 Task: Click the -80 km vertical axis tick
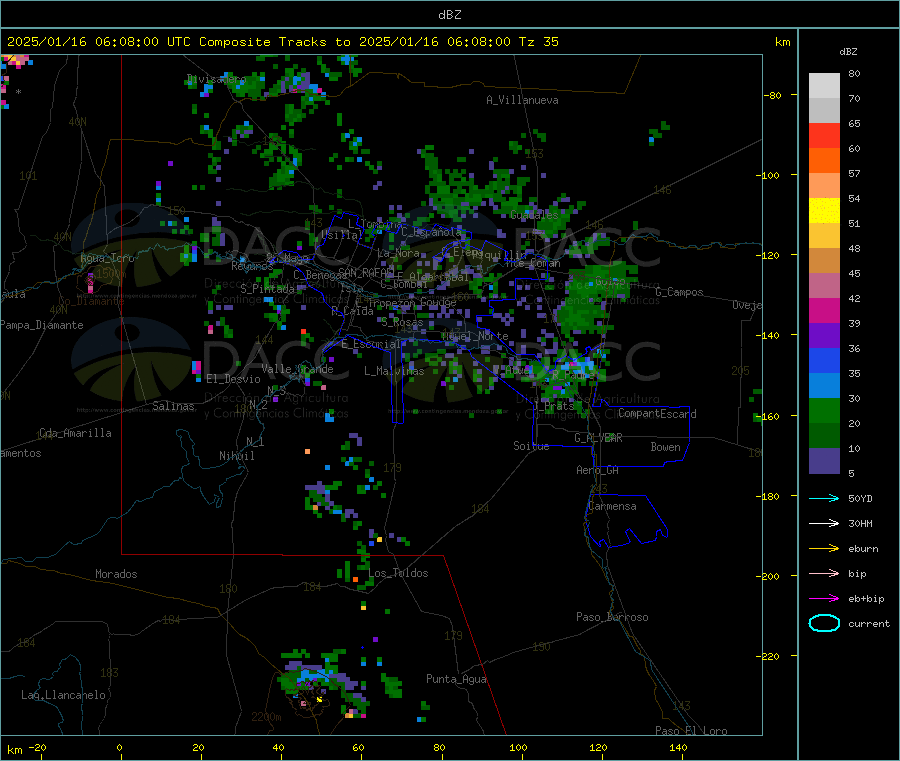pos(773,95)
